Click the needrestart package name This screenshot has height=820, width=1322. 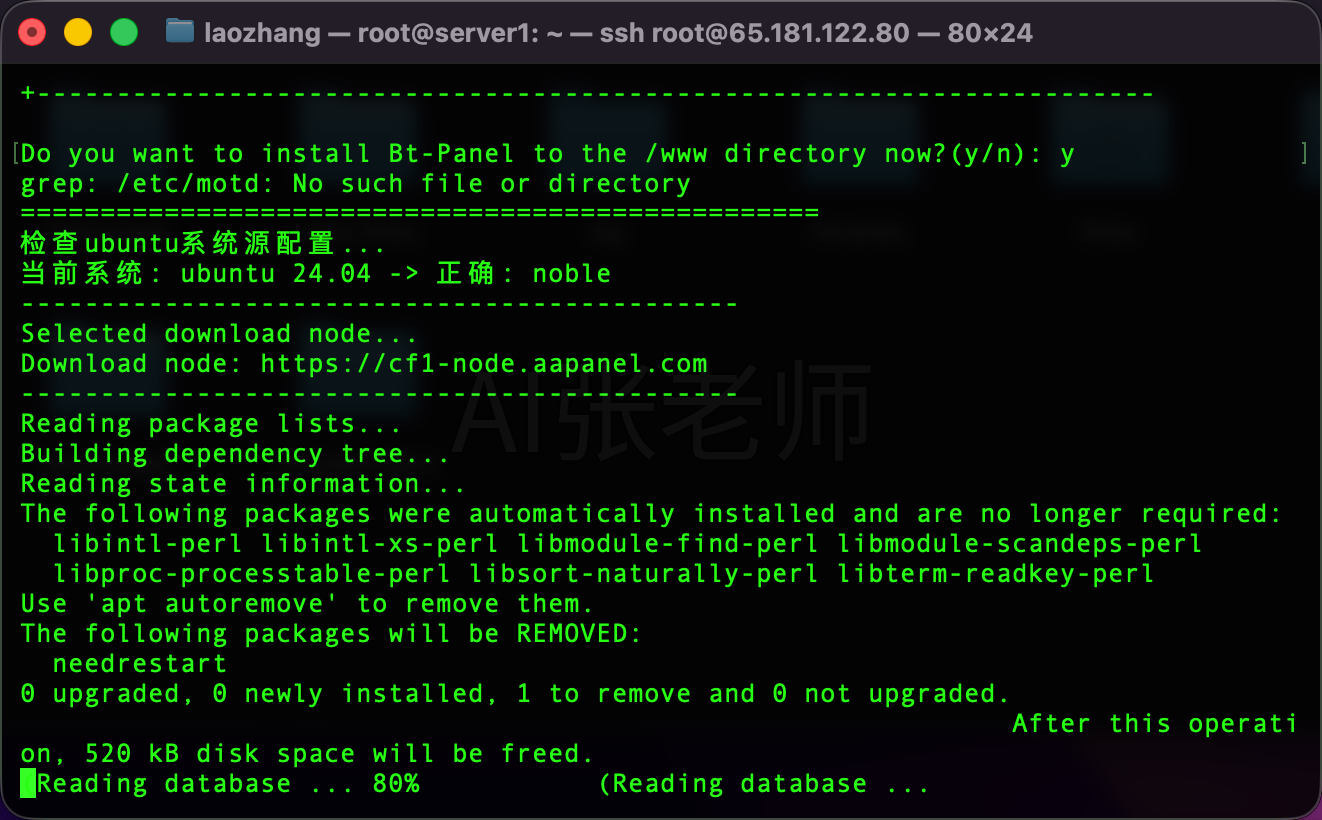pos(140,664)
